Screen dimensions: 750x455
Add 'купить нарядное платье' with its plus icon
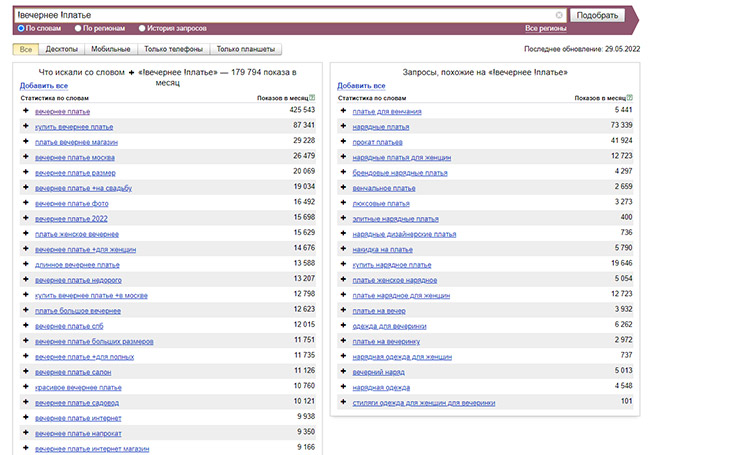343,264
